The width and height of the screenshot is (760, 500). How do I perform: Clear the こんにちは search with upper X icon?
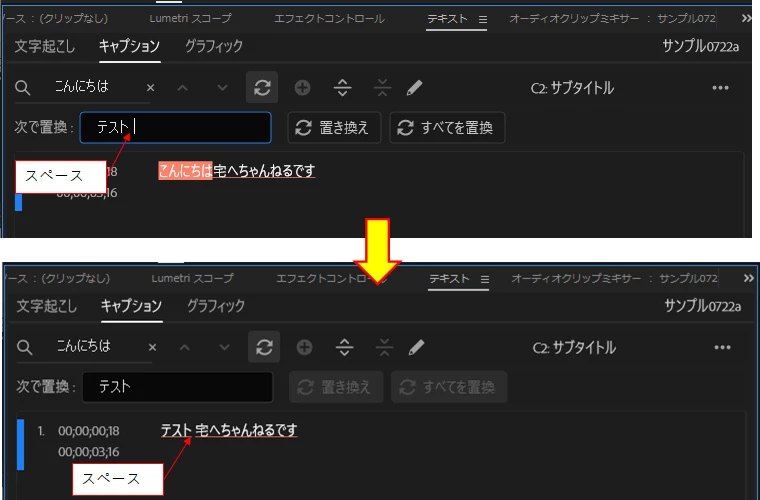150,88
